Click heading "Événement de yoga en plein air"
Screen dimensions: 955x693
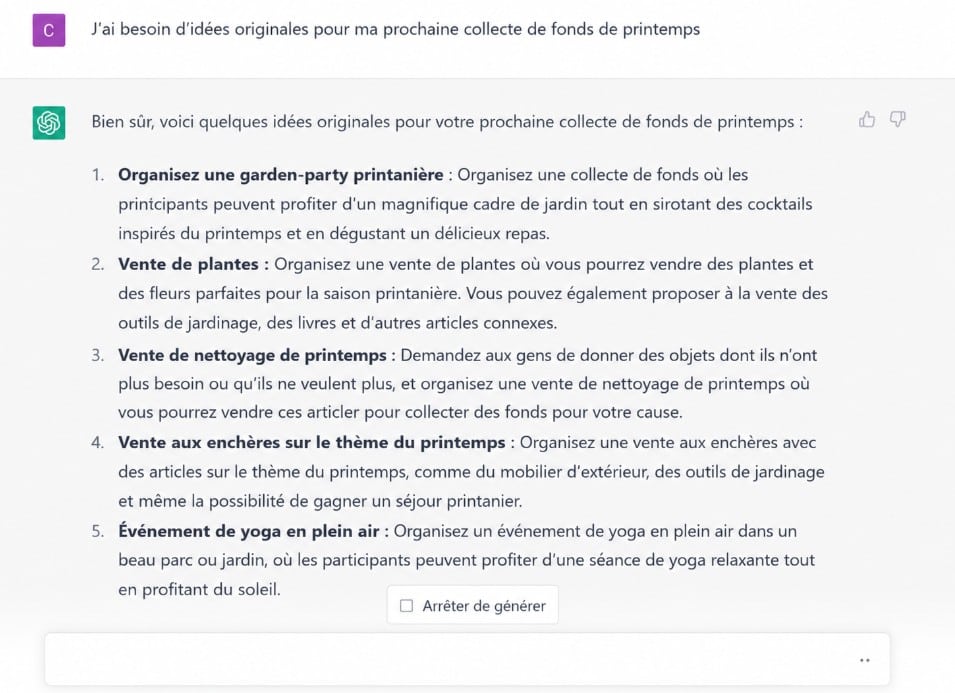pyautogui.click(x=249, y=531)
